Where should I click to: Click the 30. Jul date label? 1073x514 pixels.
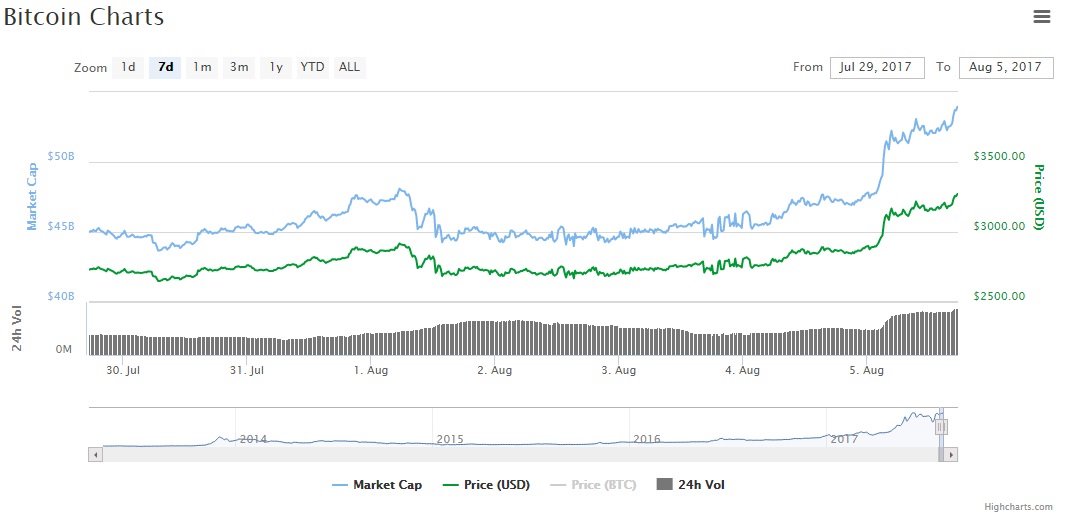(x=124, y=370)
